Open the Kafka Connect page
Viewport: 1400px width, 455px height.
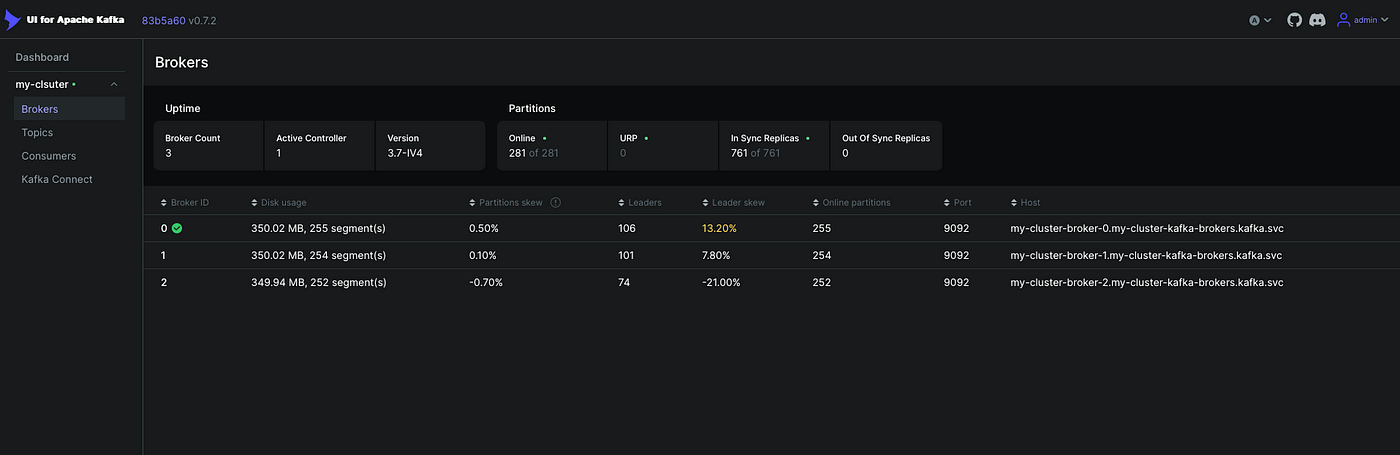coord(57,180)
